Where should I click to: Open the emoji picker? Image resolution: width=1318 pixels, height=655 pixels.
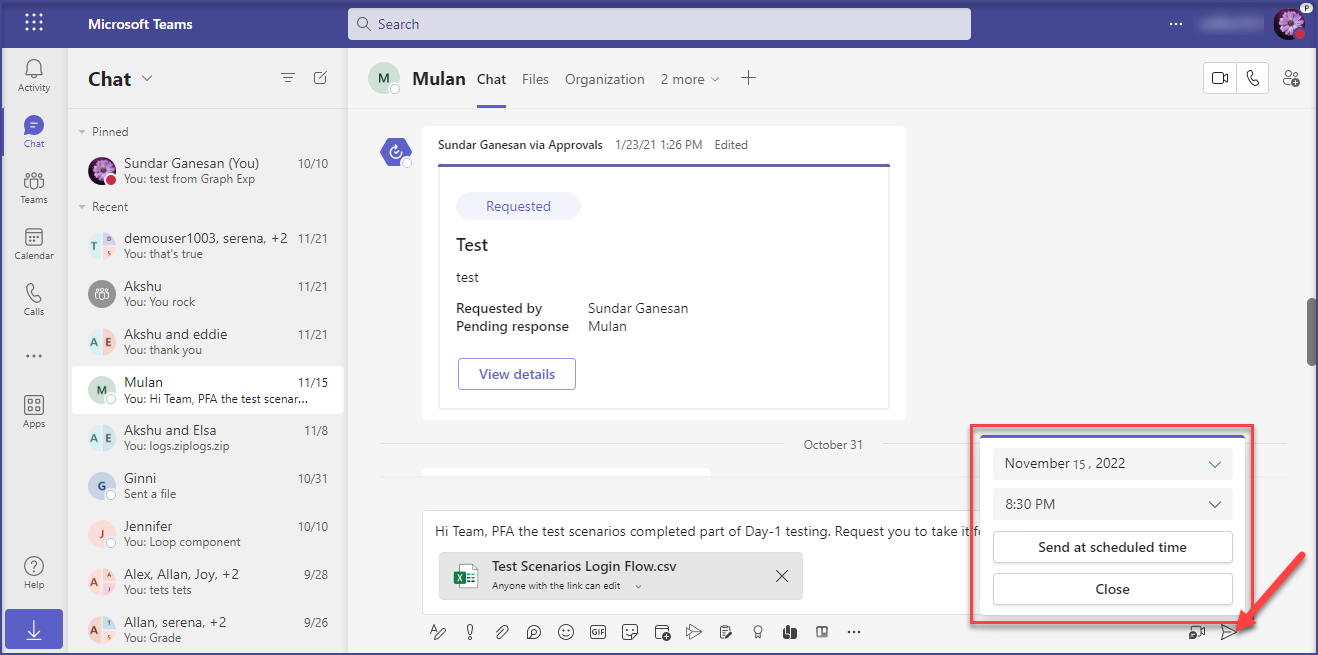566,632
